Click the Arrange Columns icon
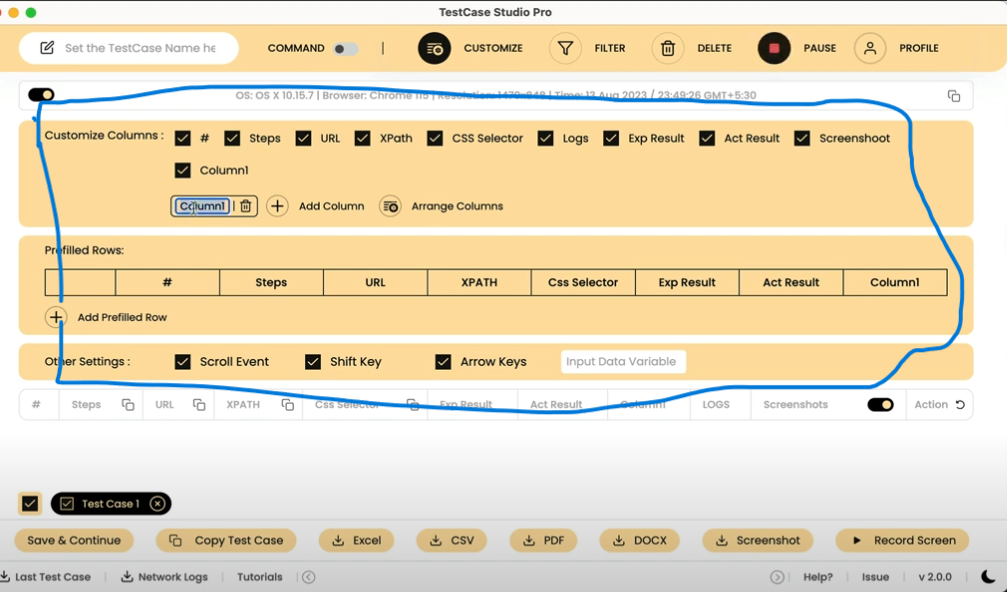This screenshot has height=592, width=1007. click(x=390, y=206)
